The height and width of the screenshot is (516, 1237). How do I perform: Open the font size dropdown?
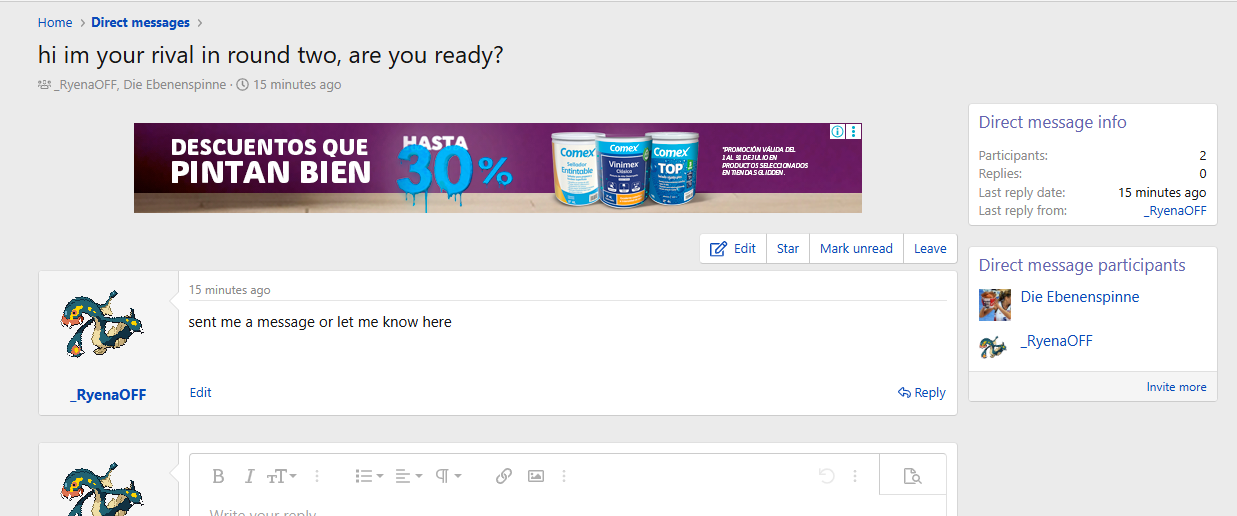(x=282, y=476)
